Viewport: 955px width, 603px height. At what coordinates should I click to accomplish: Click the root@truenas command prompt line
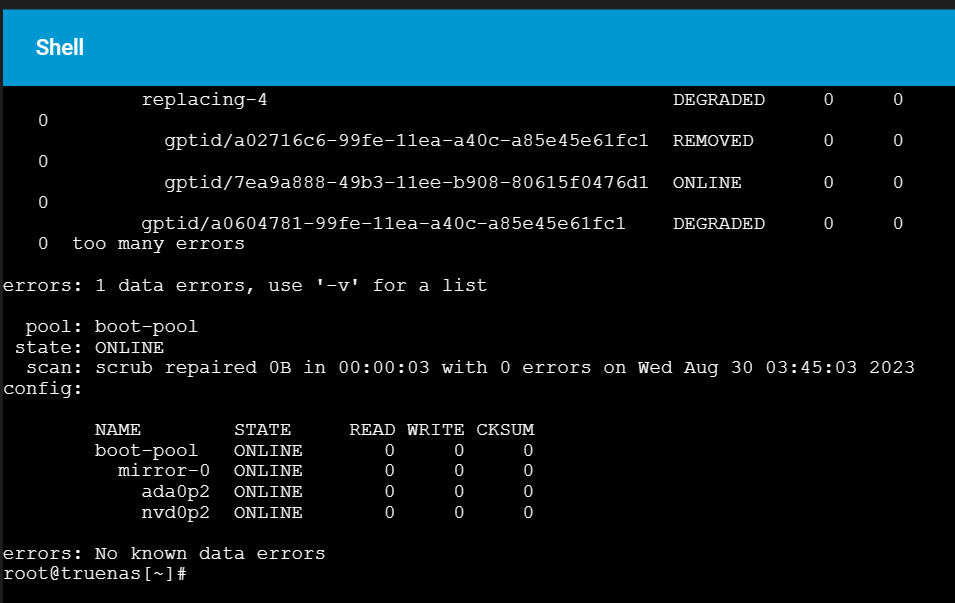(x=94, y=574)
